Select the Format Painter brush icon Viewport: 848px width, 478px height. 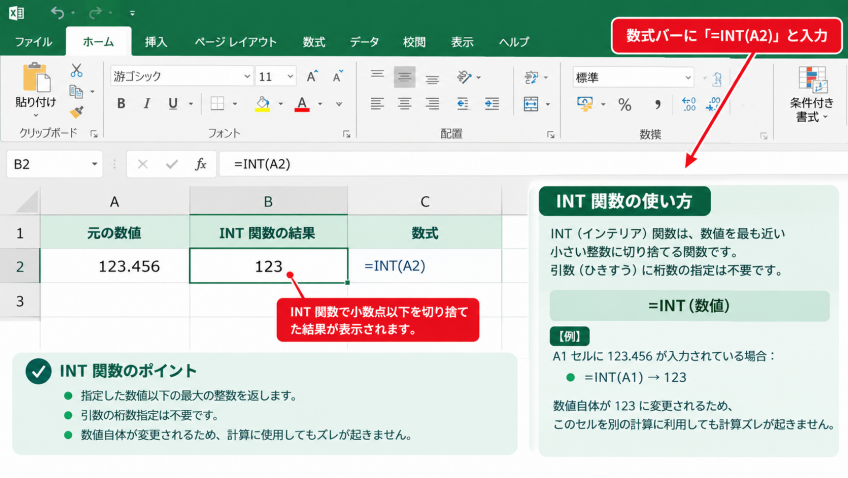(76, 112)
